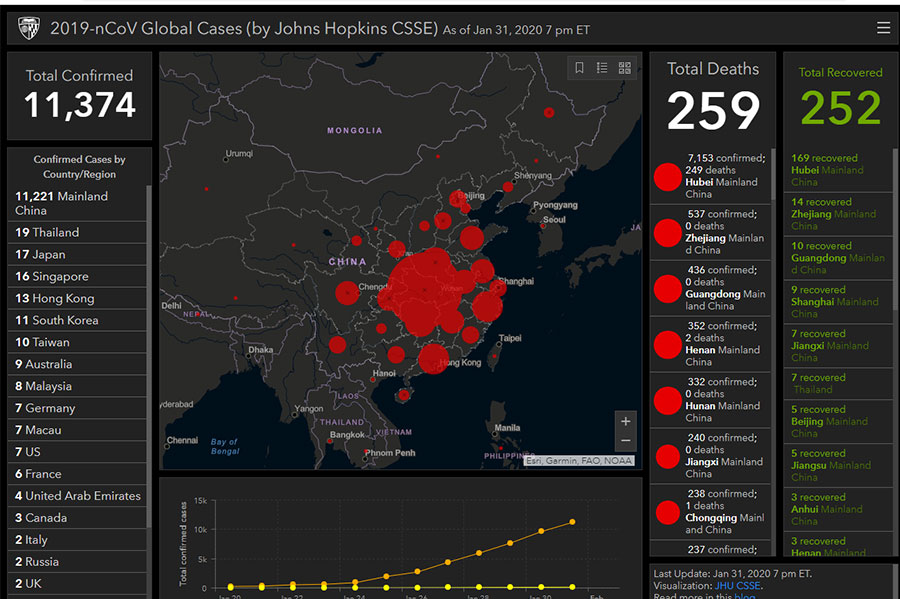Screen dimensions: 900x599
Task: Click the Total Deaths 259 figure
Action: click(x=713, y=111)
